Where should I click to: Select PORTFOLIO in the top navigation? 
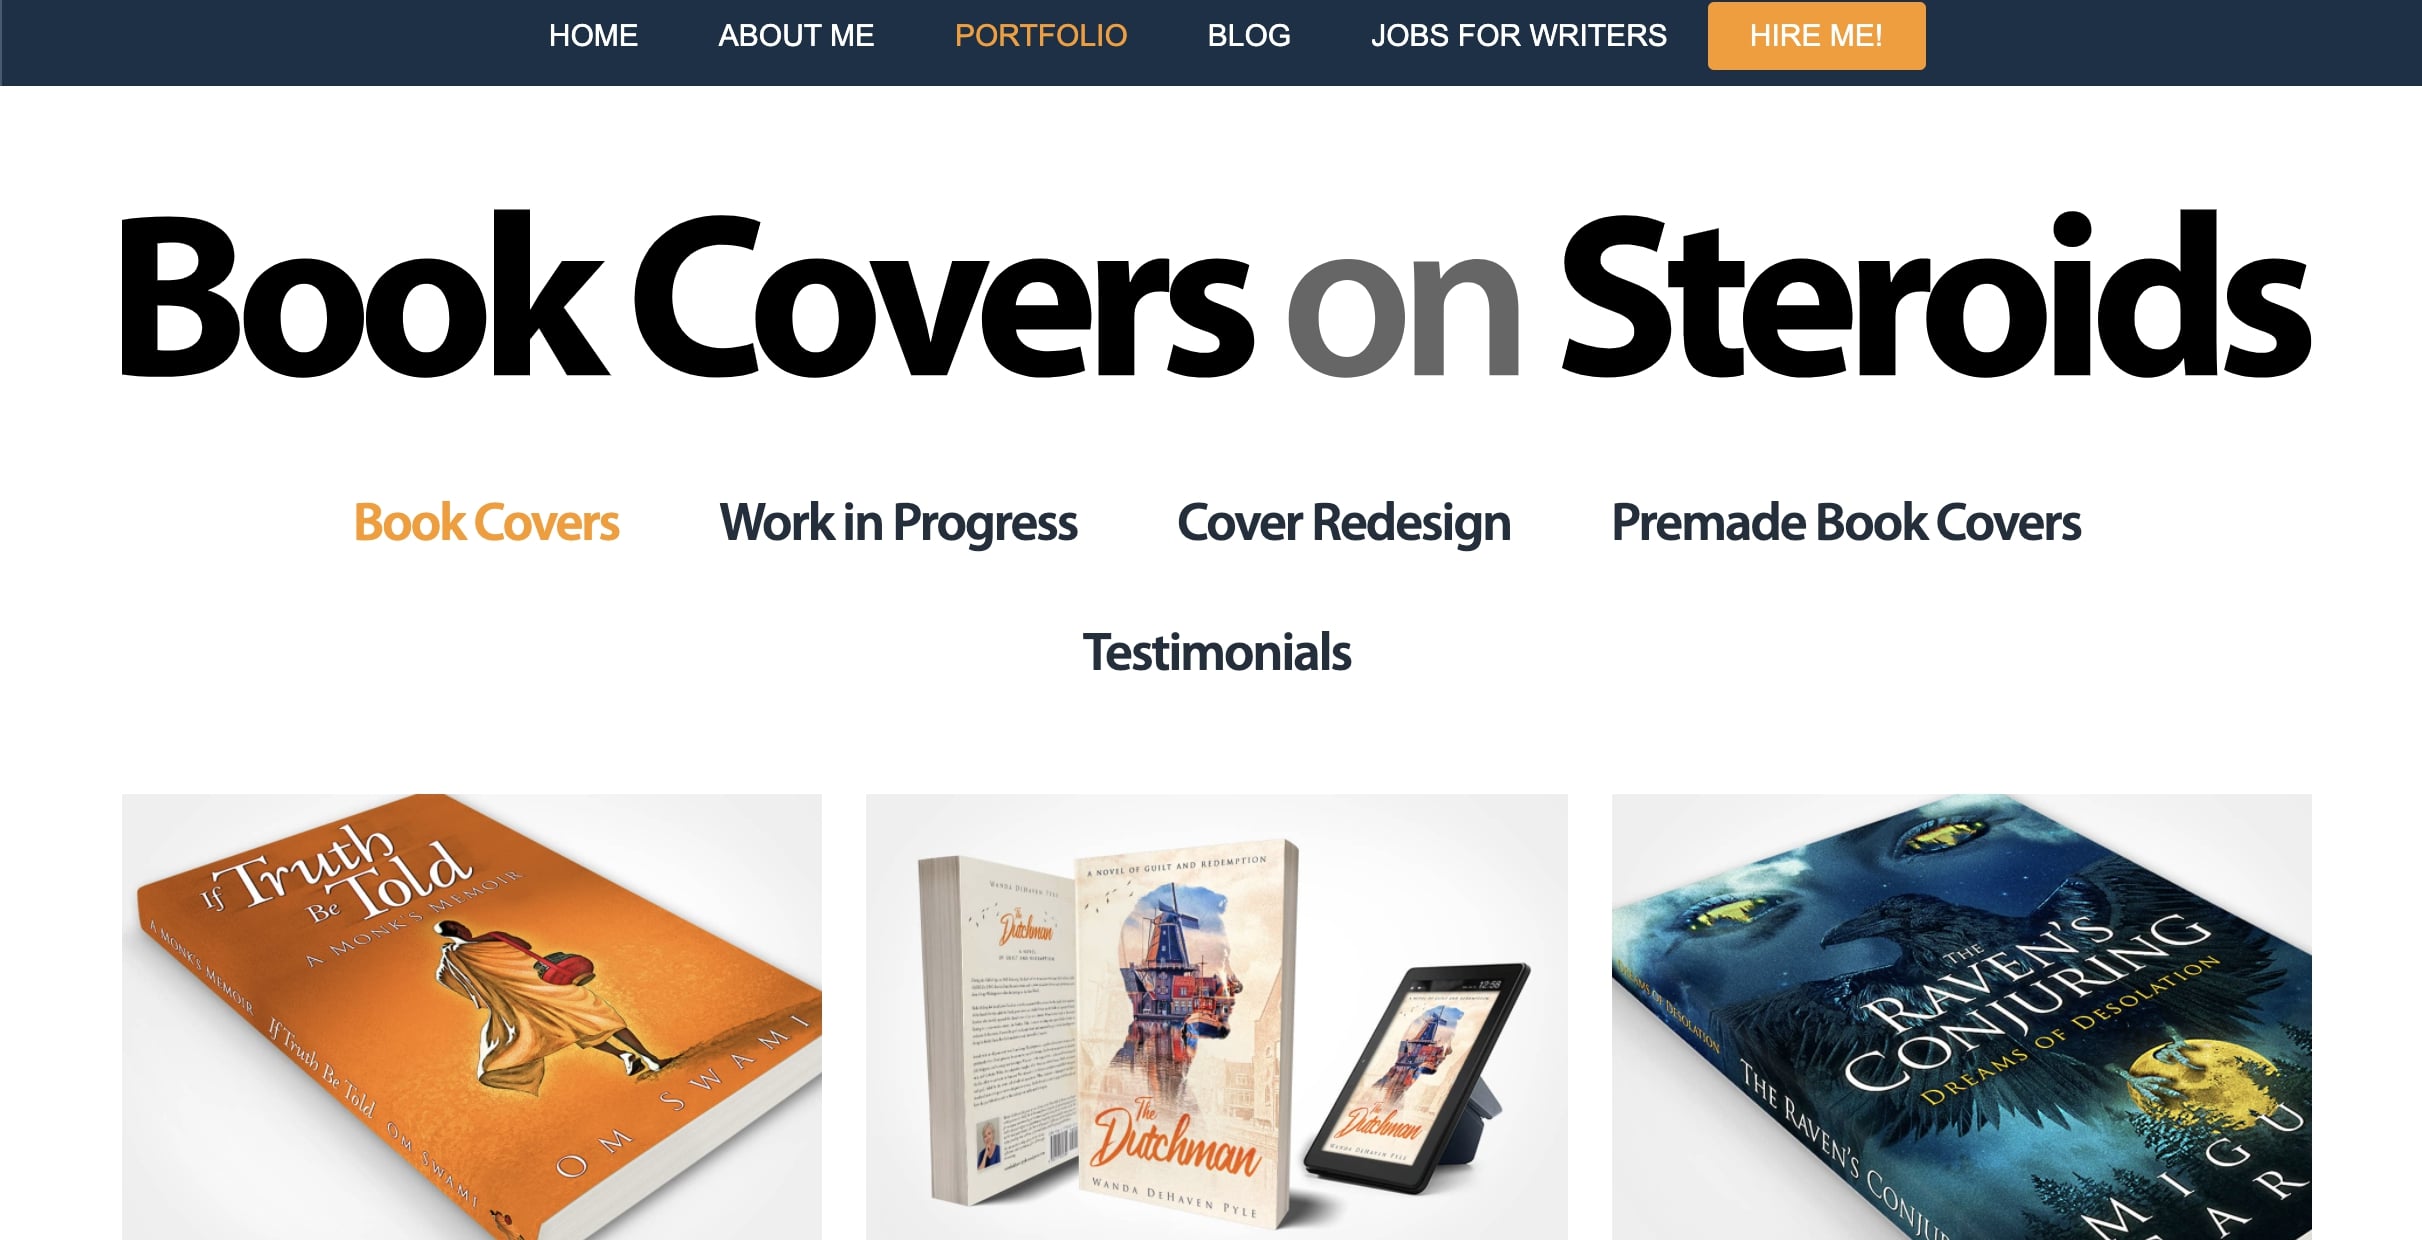[x=1040, y=36]
